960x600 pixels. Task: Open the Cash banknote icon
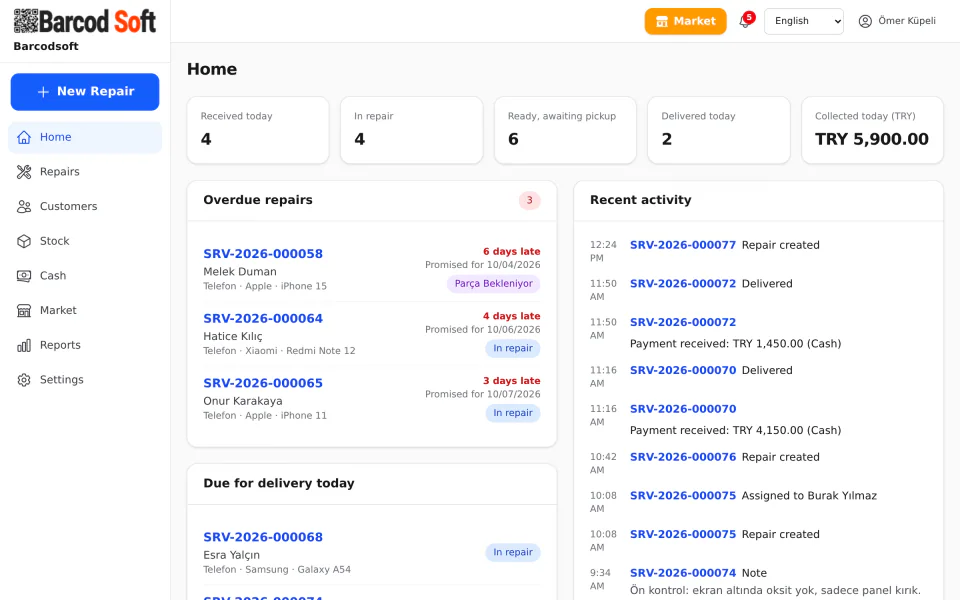tap(24, 276)
